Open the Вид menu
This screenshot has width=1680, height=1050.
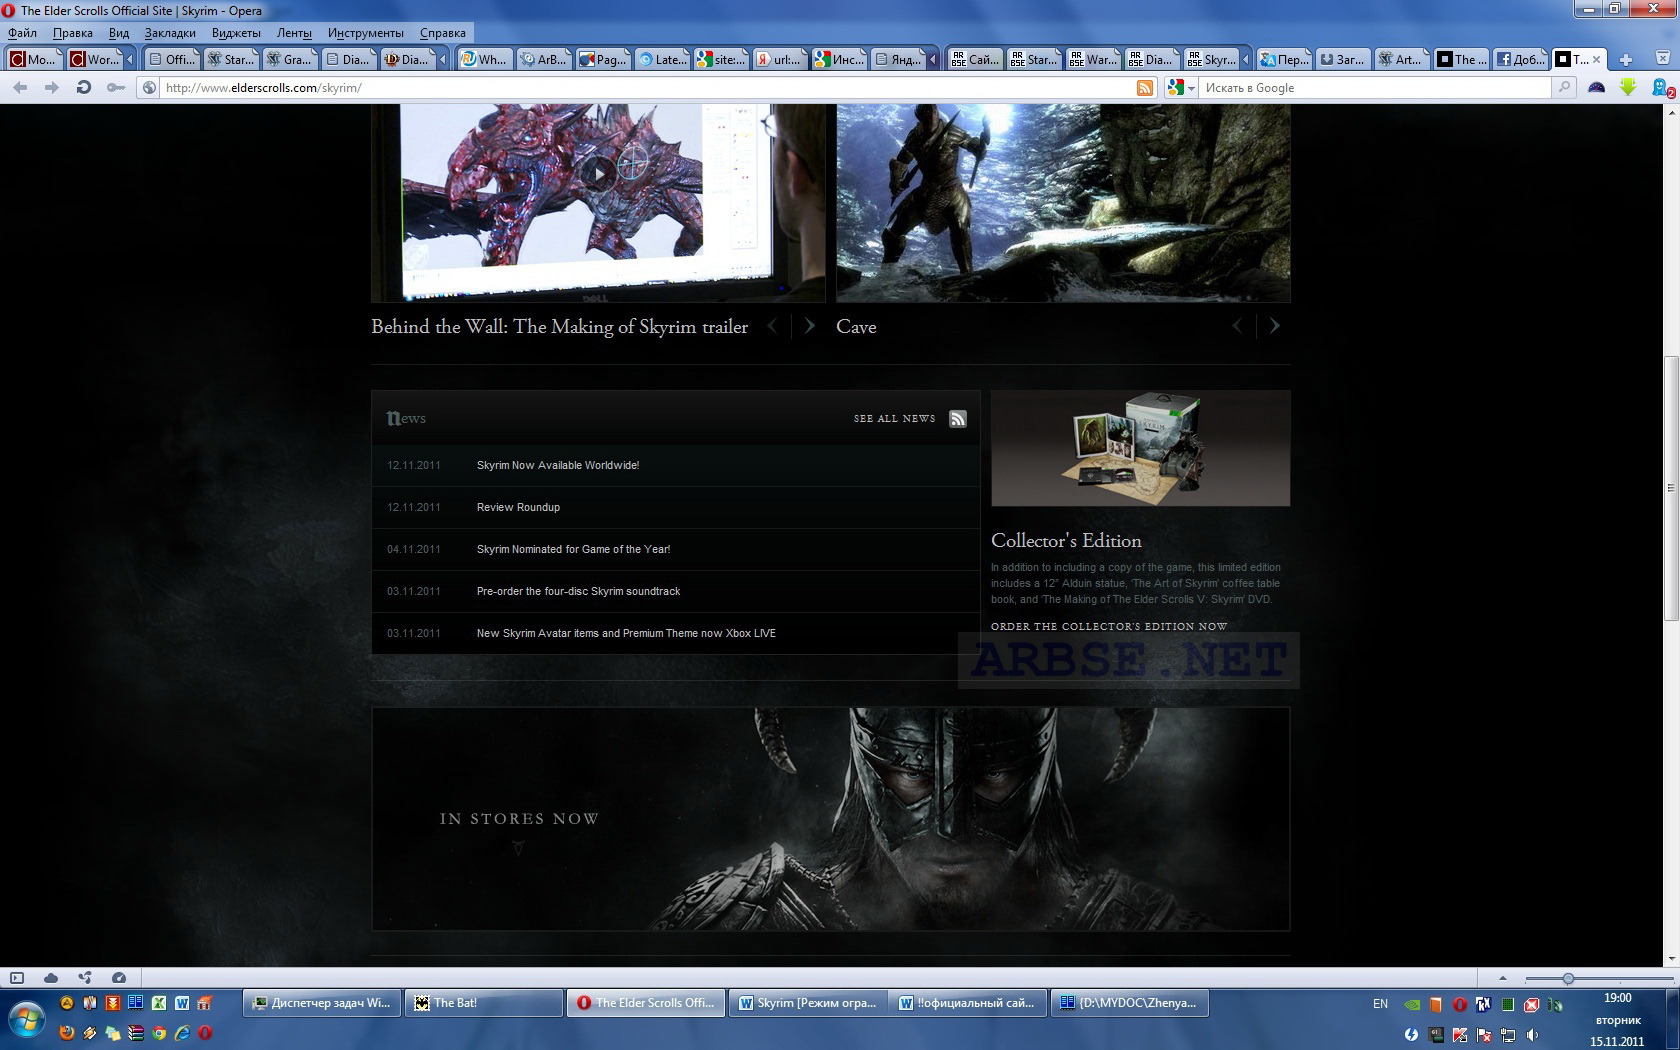click(x=119, y=33)
